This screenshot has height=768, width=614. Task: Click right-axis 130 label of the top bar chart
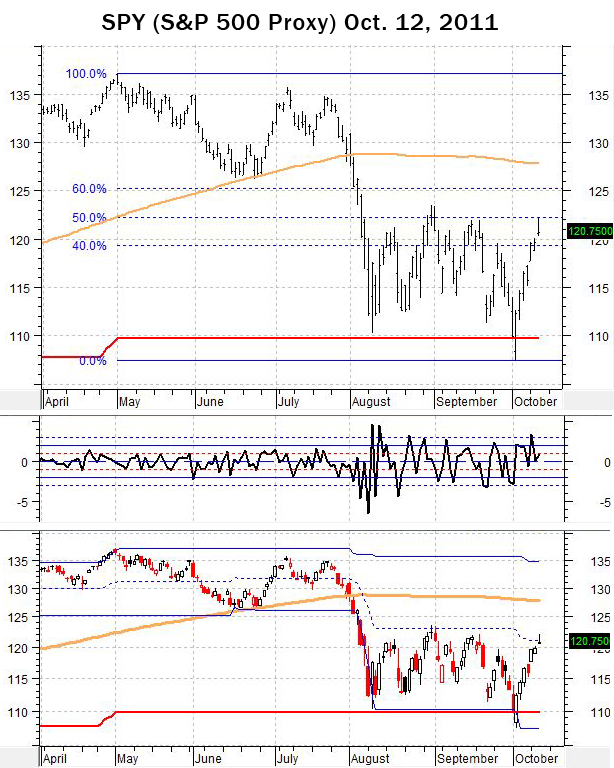599,144
